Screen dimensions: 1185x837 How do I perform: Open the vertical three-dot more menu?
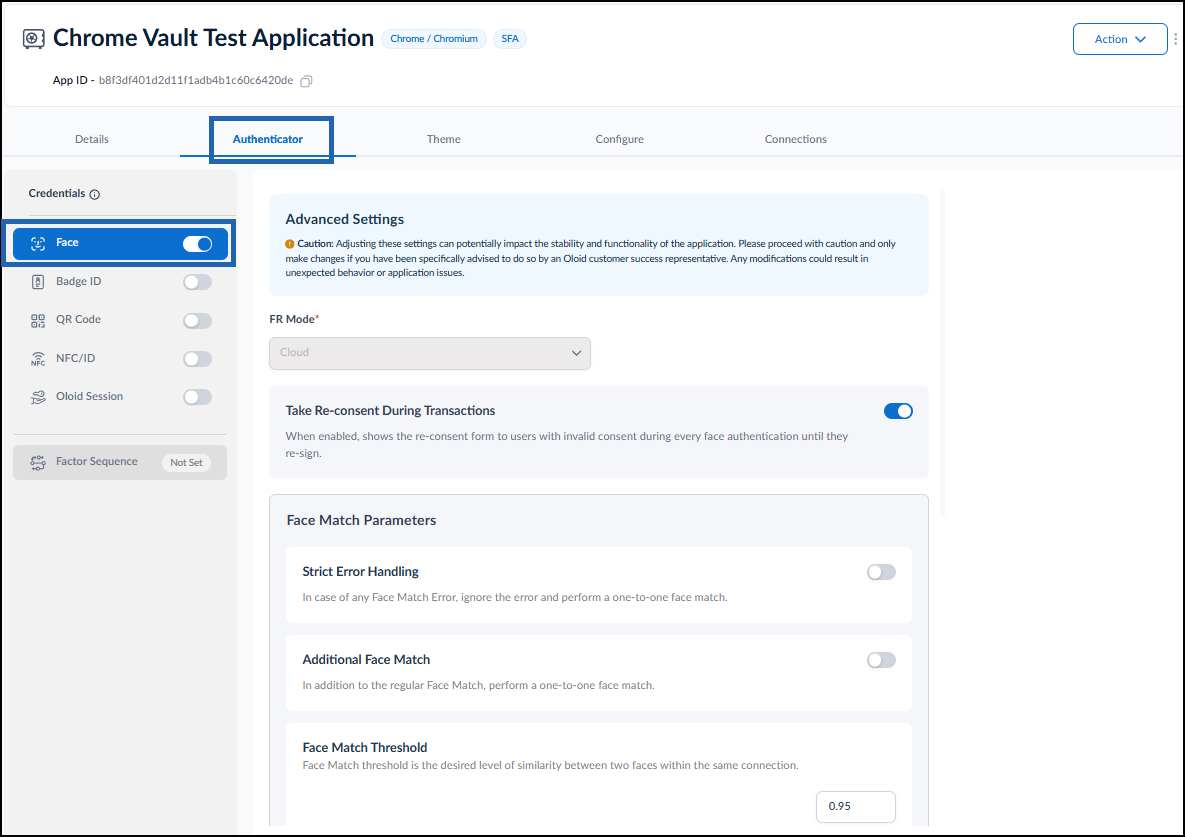1175,39
